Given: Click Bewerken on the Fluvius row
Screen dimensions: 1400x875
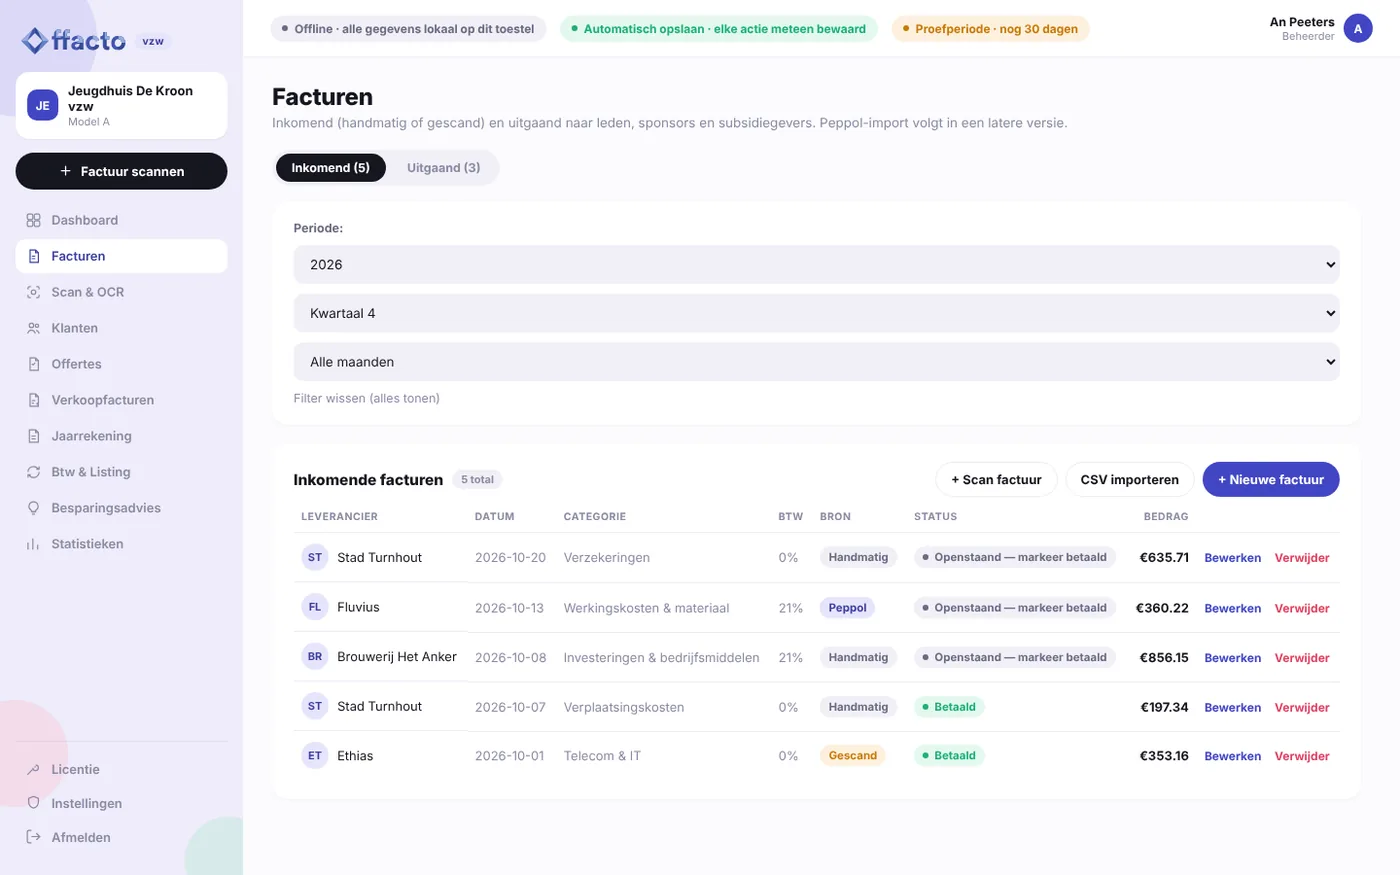Looking at the screenshot, I should point(1233,608).
